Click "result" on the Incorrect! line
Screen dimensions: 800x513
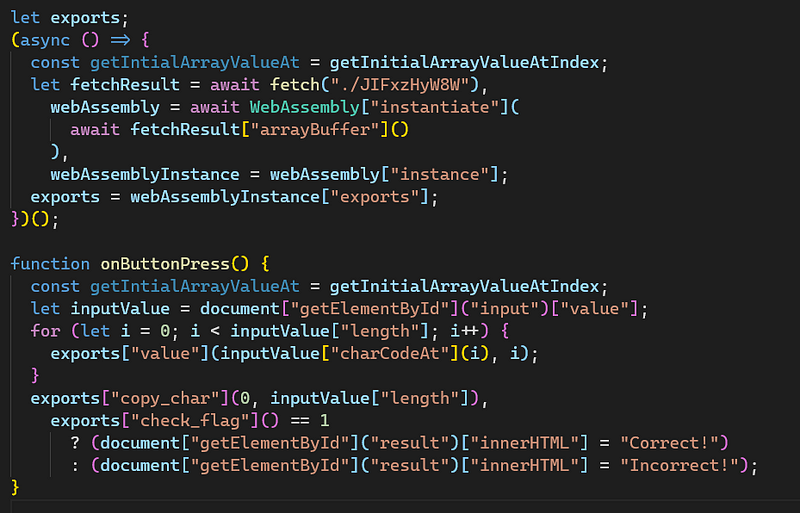point(410,466)
